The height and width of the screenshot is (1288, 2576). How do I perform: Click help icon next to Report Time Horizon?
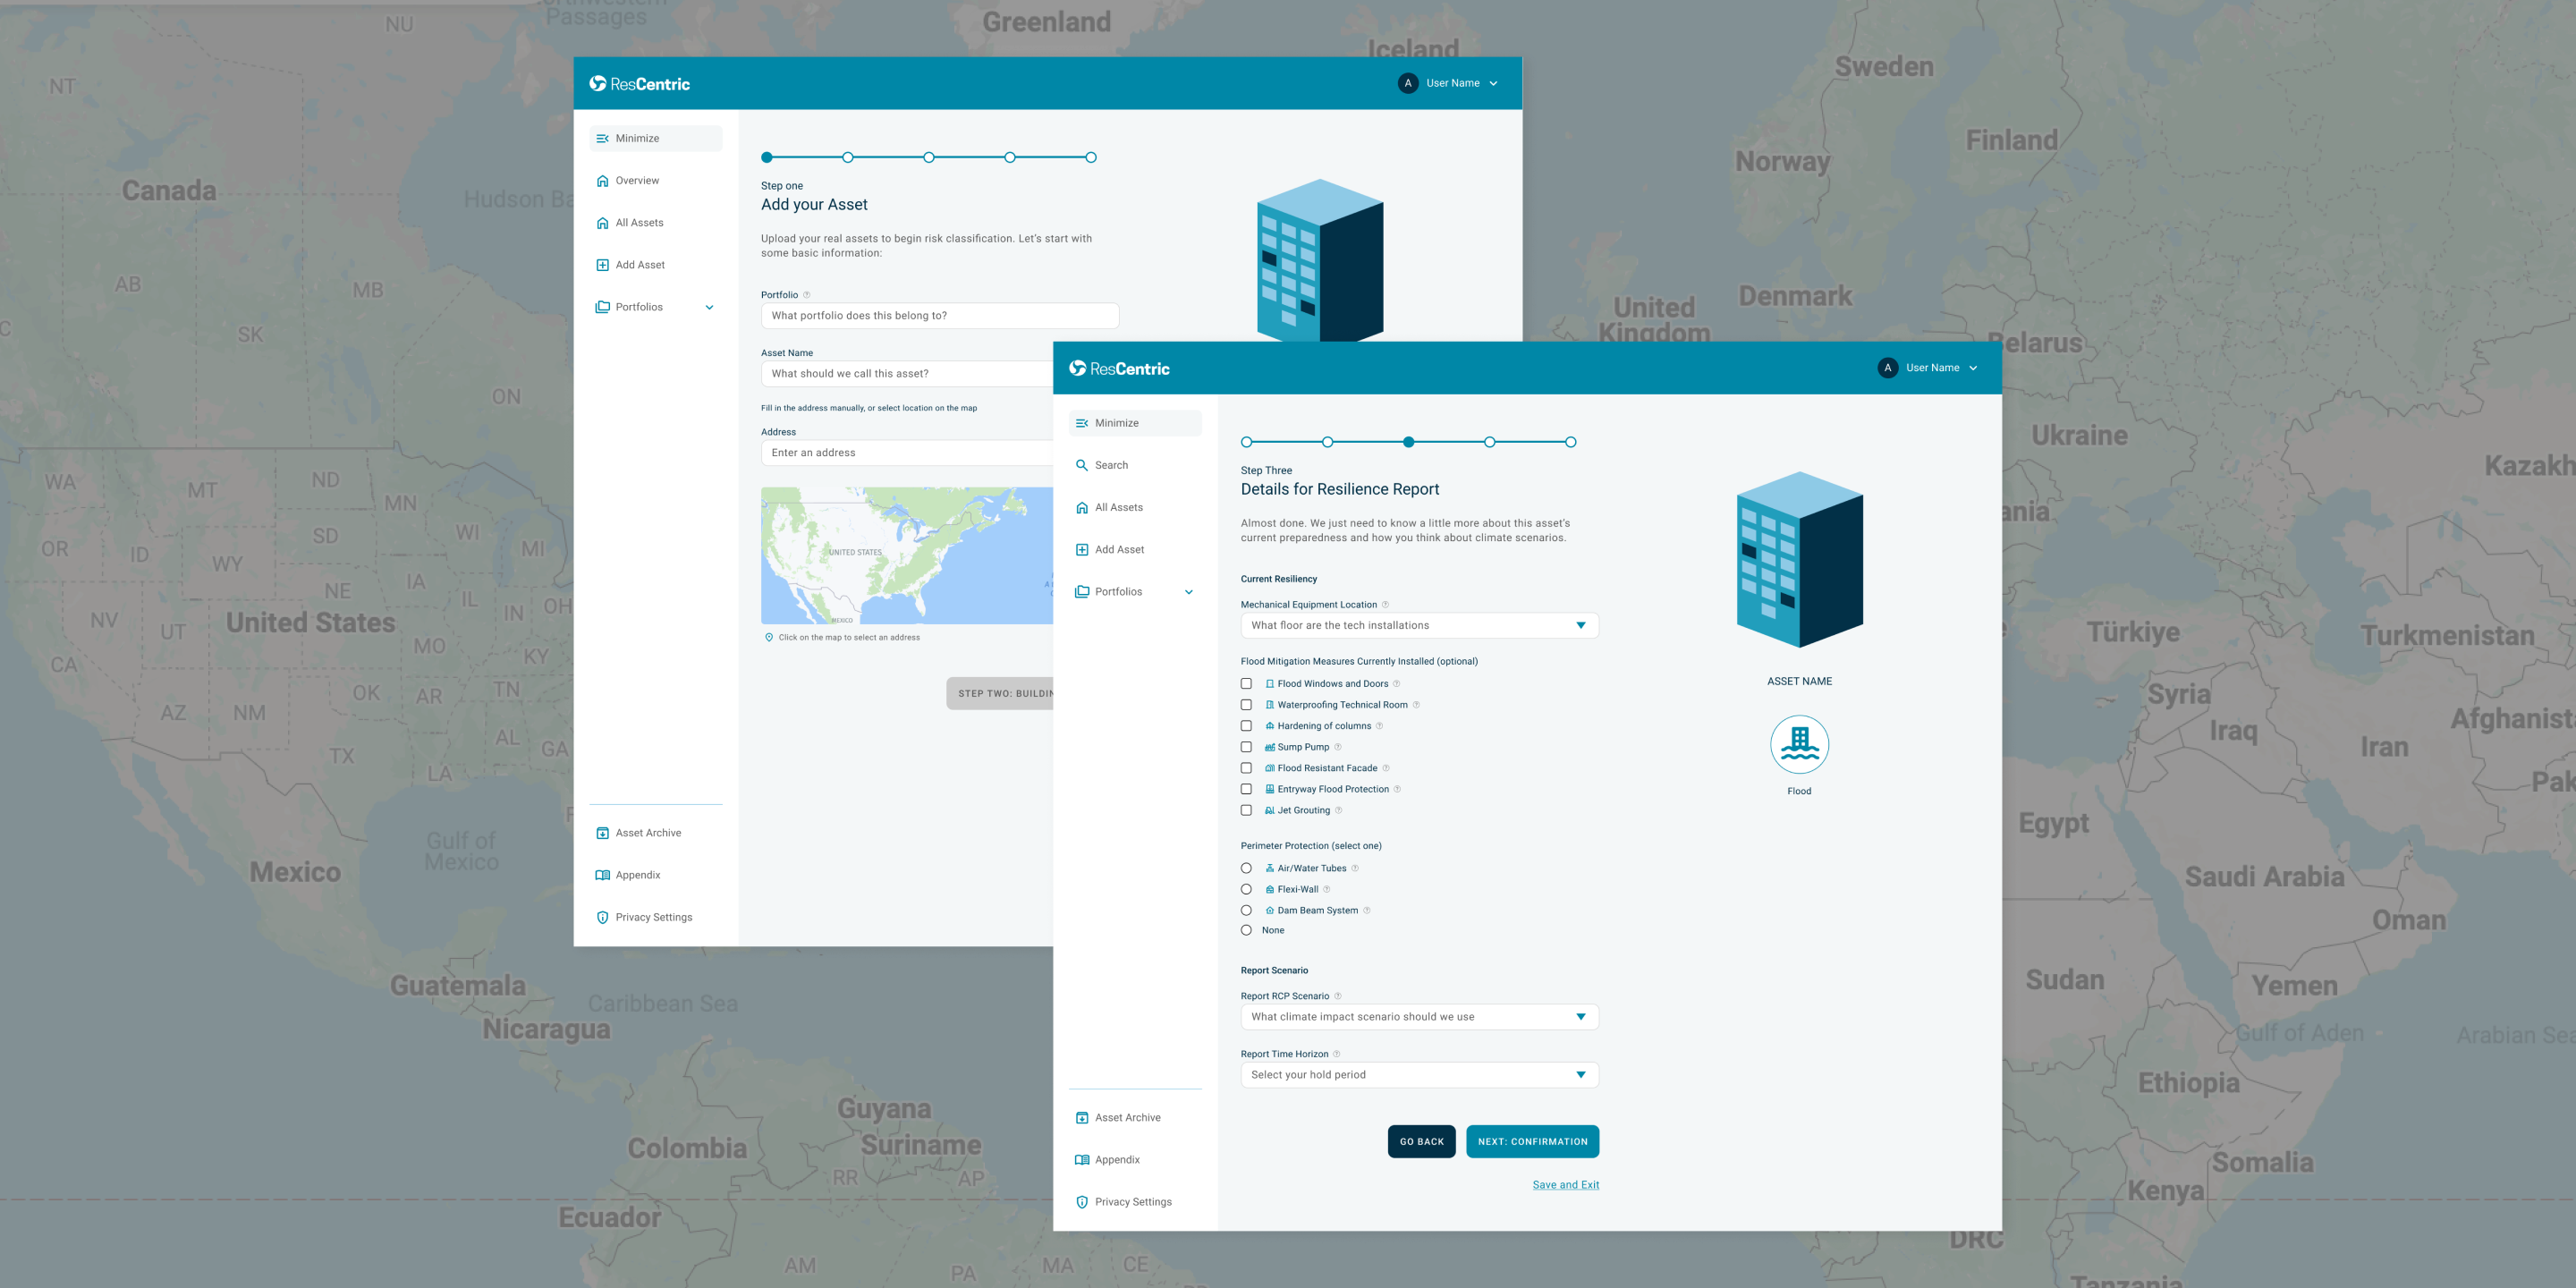click(x=1337, y=1054)
